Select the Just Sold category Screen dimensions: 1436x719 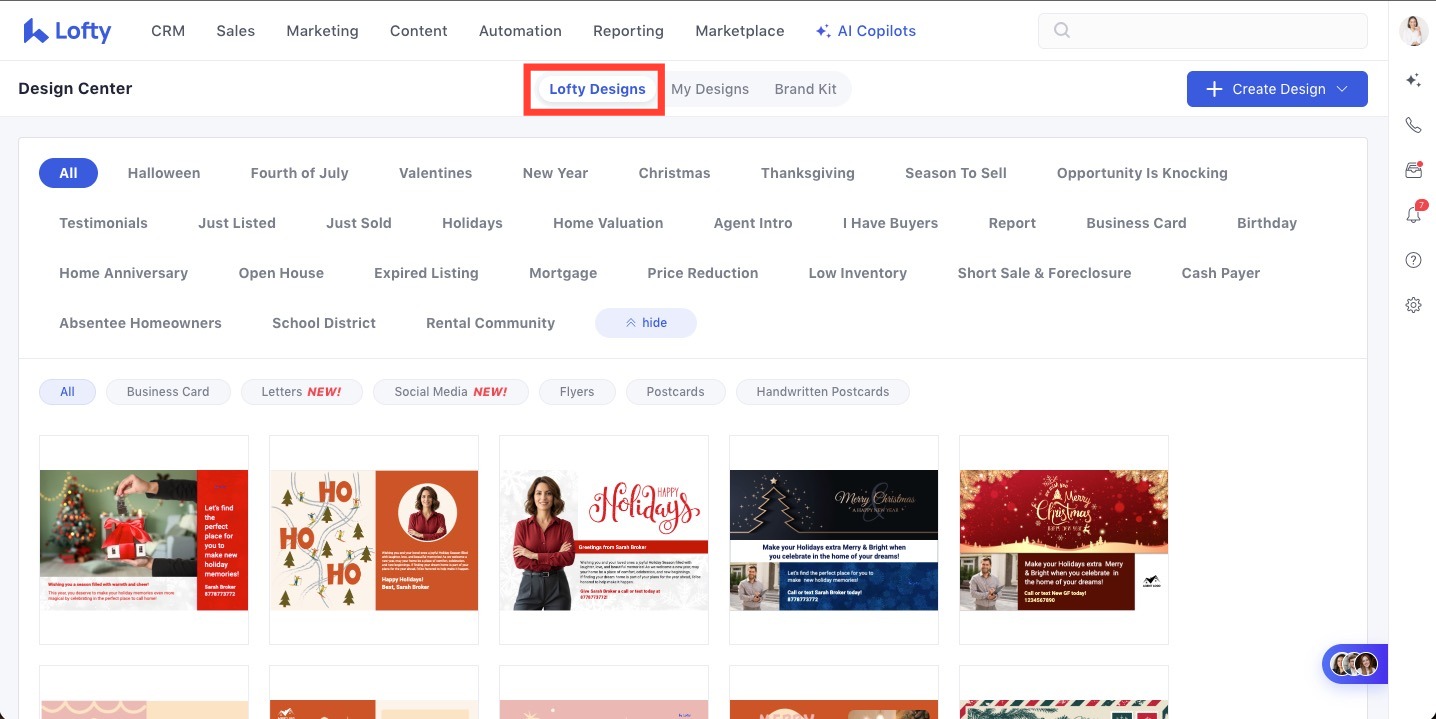pyautogui.click(x=359, y=223)
